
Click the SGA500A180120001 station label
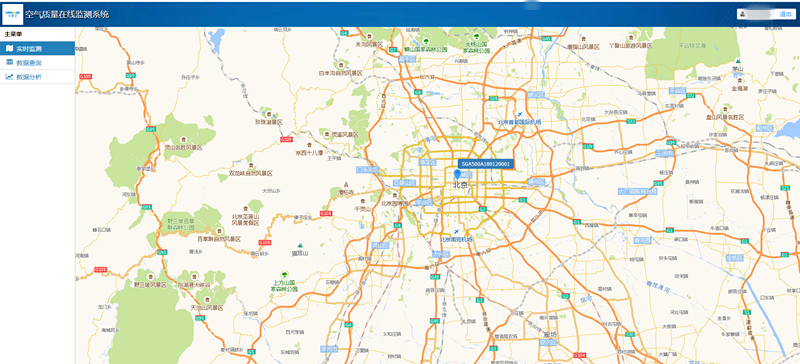pyautogui.click(x=486, y=164)
